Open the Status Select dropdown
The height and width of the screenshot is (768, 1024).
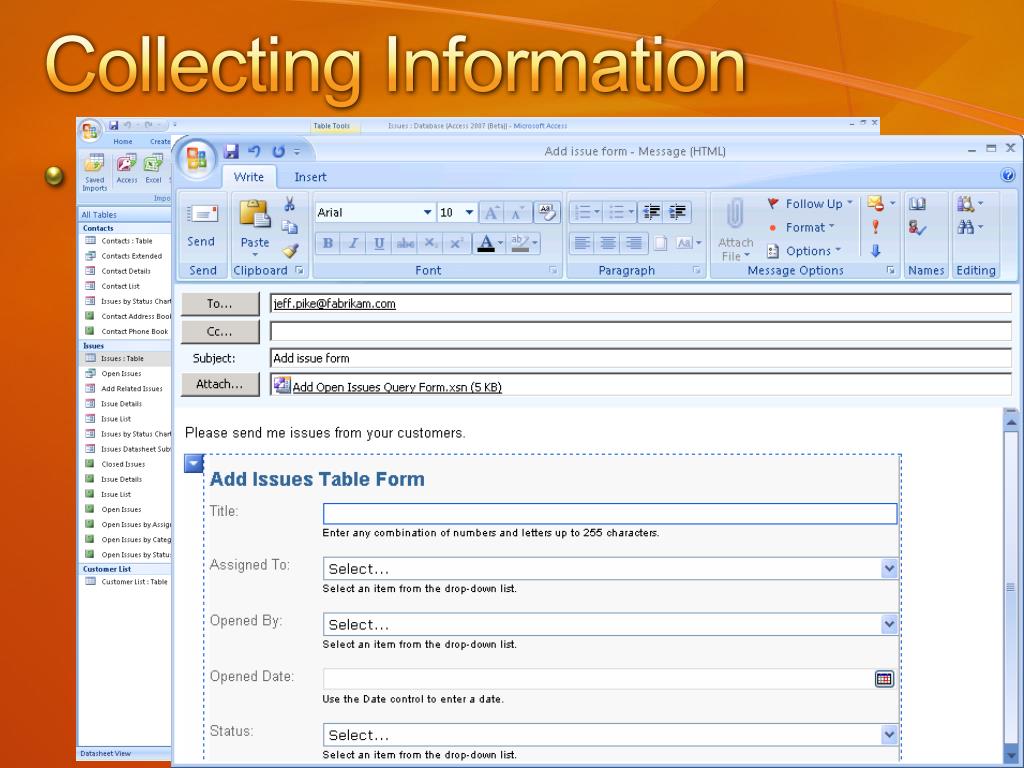[x=889, y=735]
